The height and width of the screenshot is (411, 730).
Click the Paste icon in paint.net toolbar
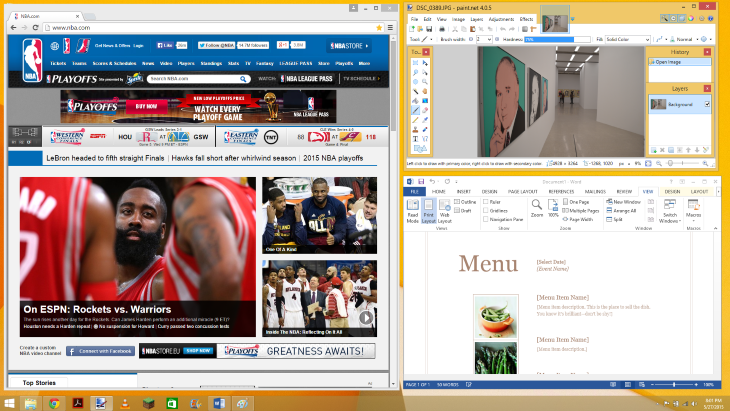473,29
